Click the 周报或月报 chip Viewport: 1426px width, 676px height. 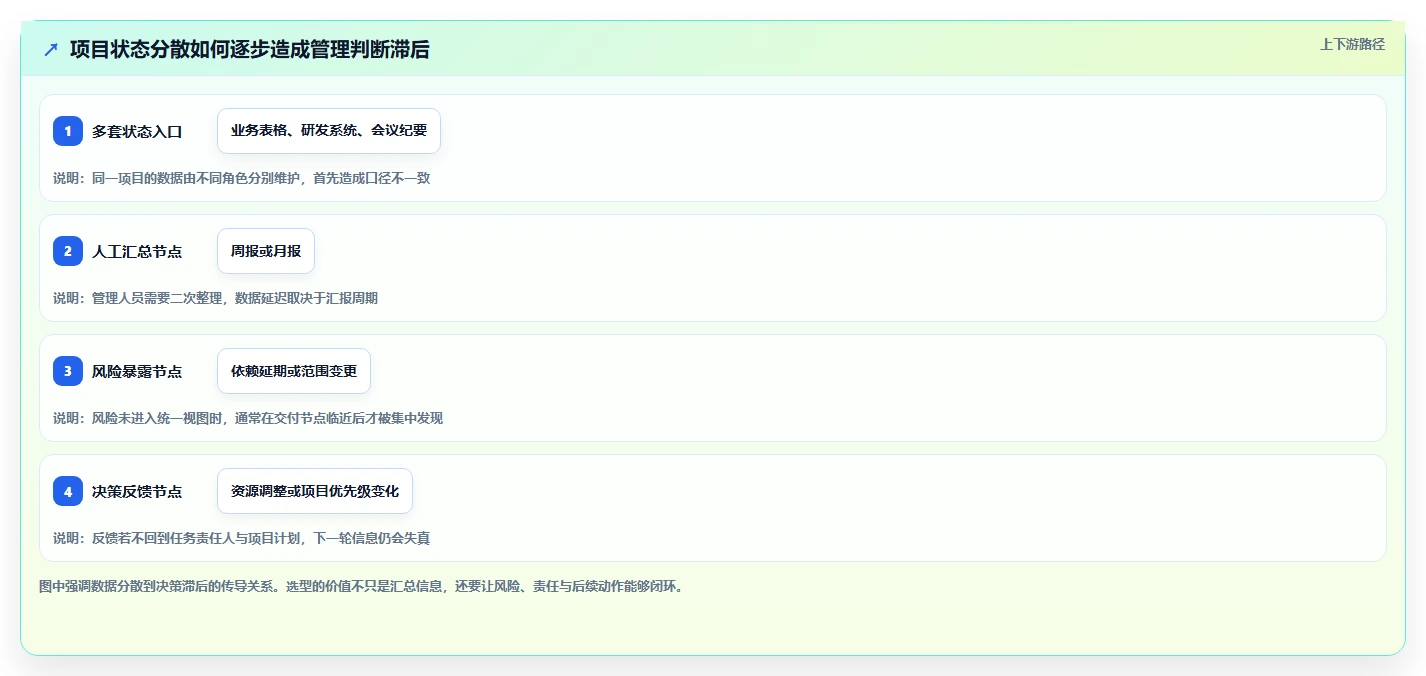266,251
